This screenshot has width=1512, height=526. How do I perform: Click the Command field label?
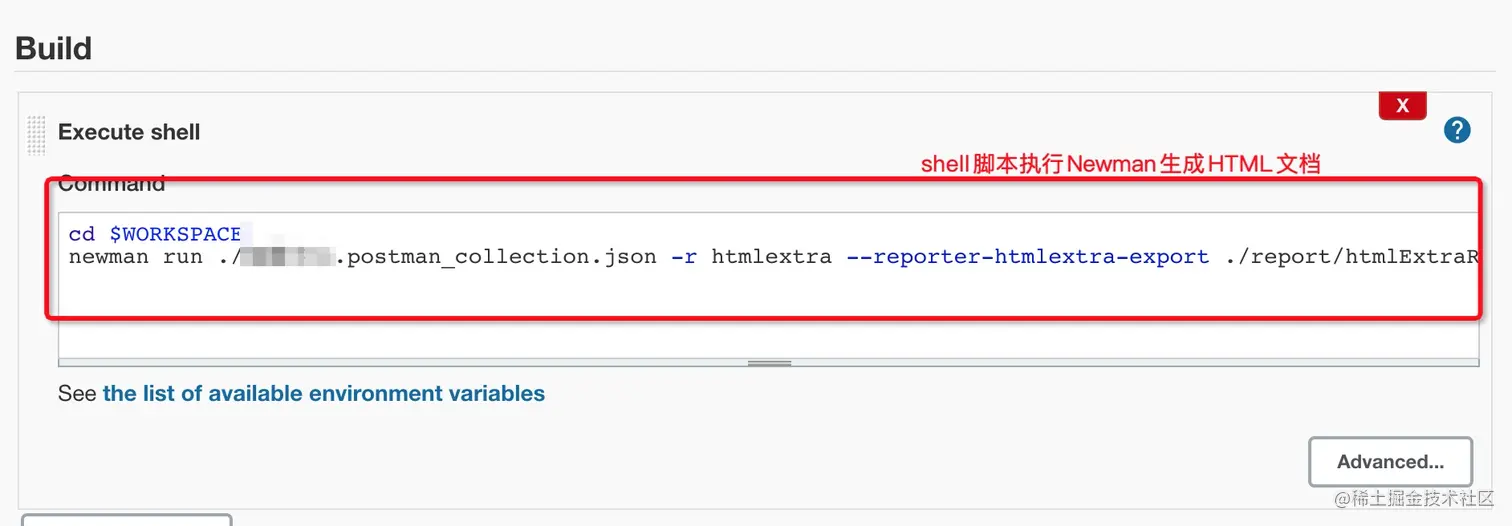coord(112,185)
